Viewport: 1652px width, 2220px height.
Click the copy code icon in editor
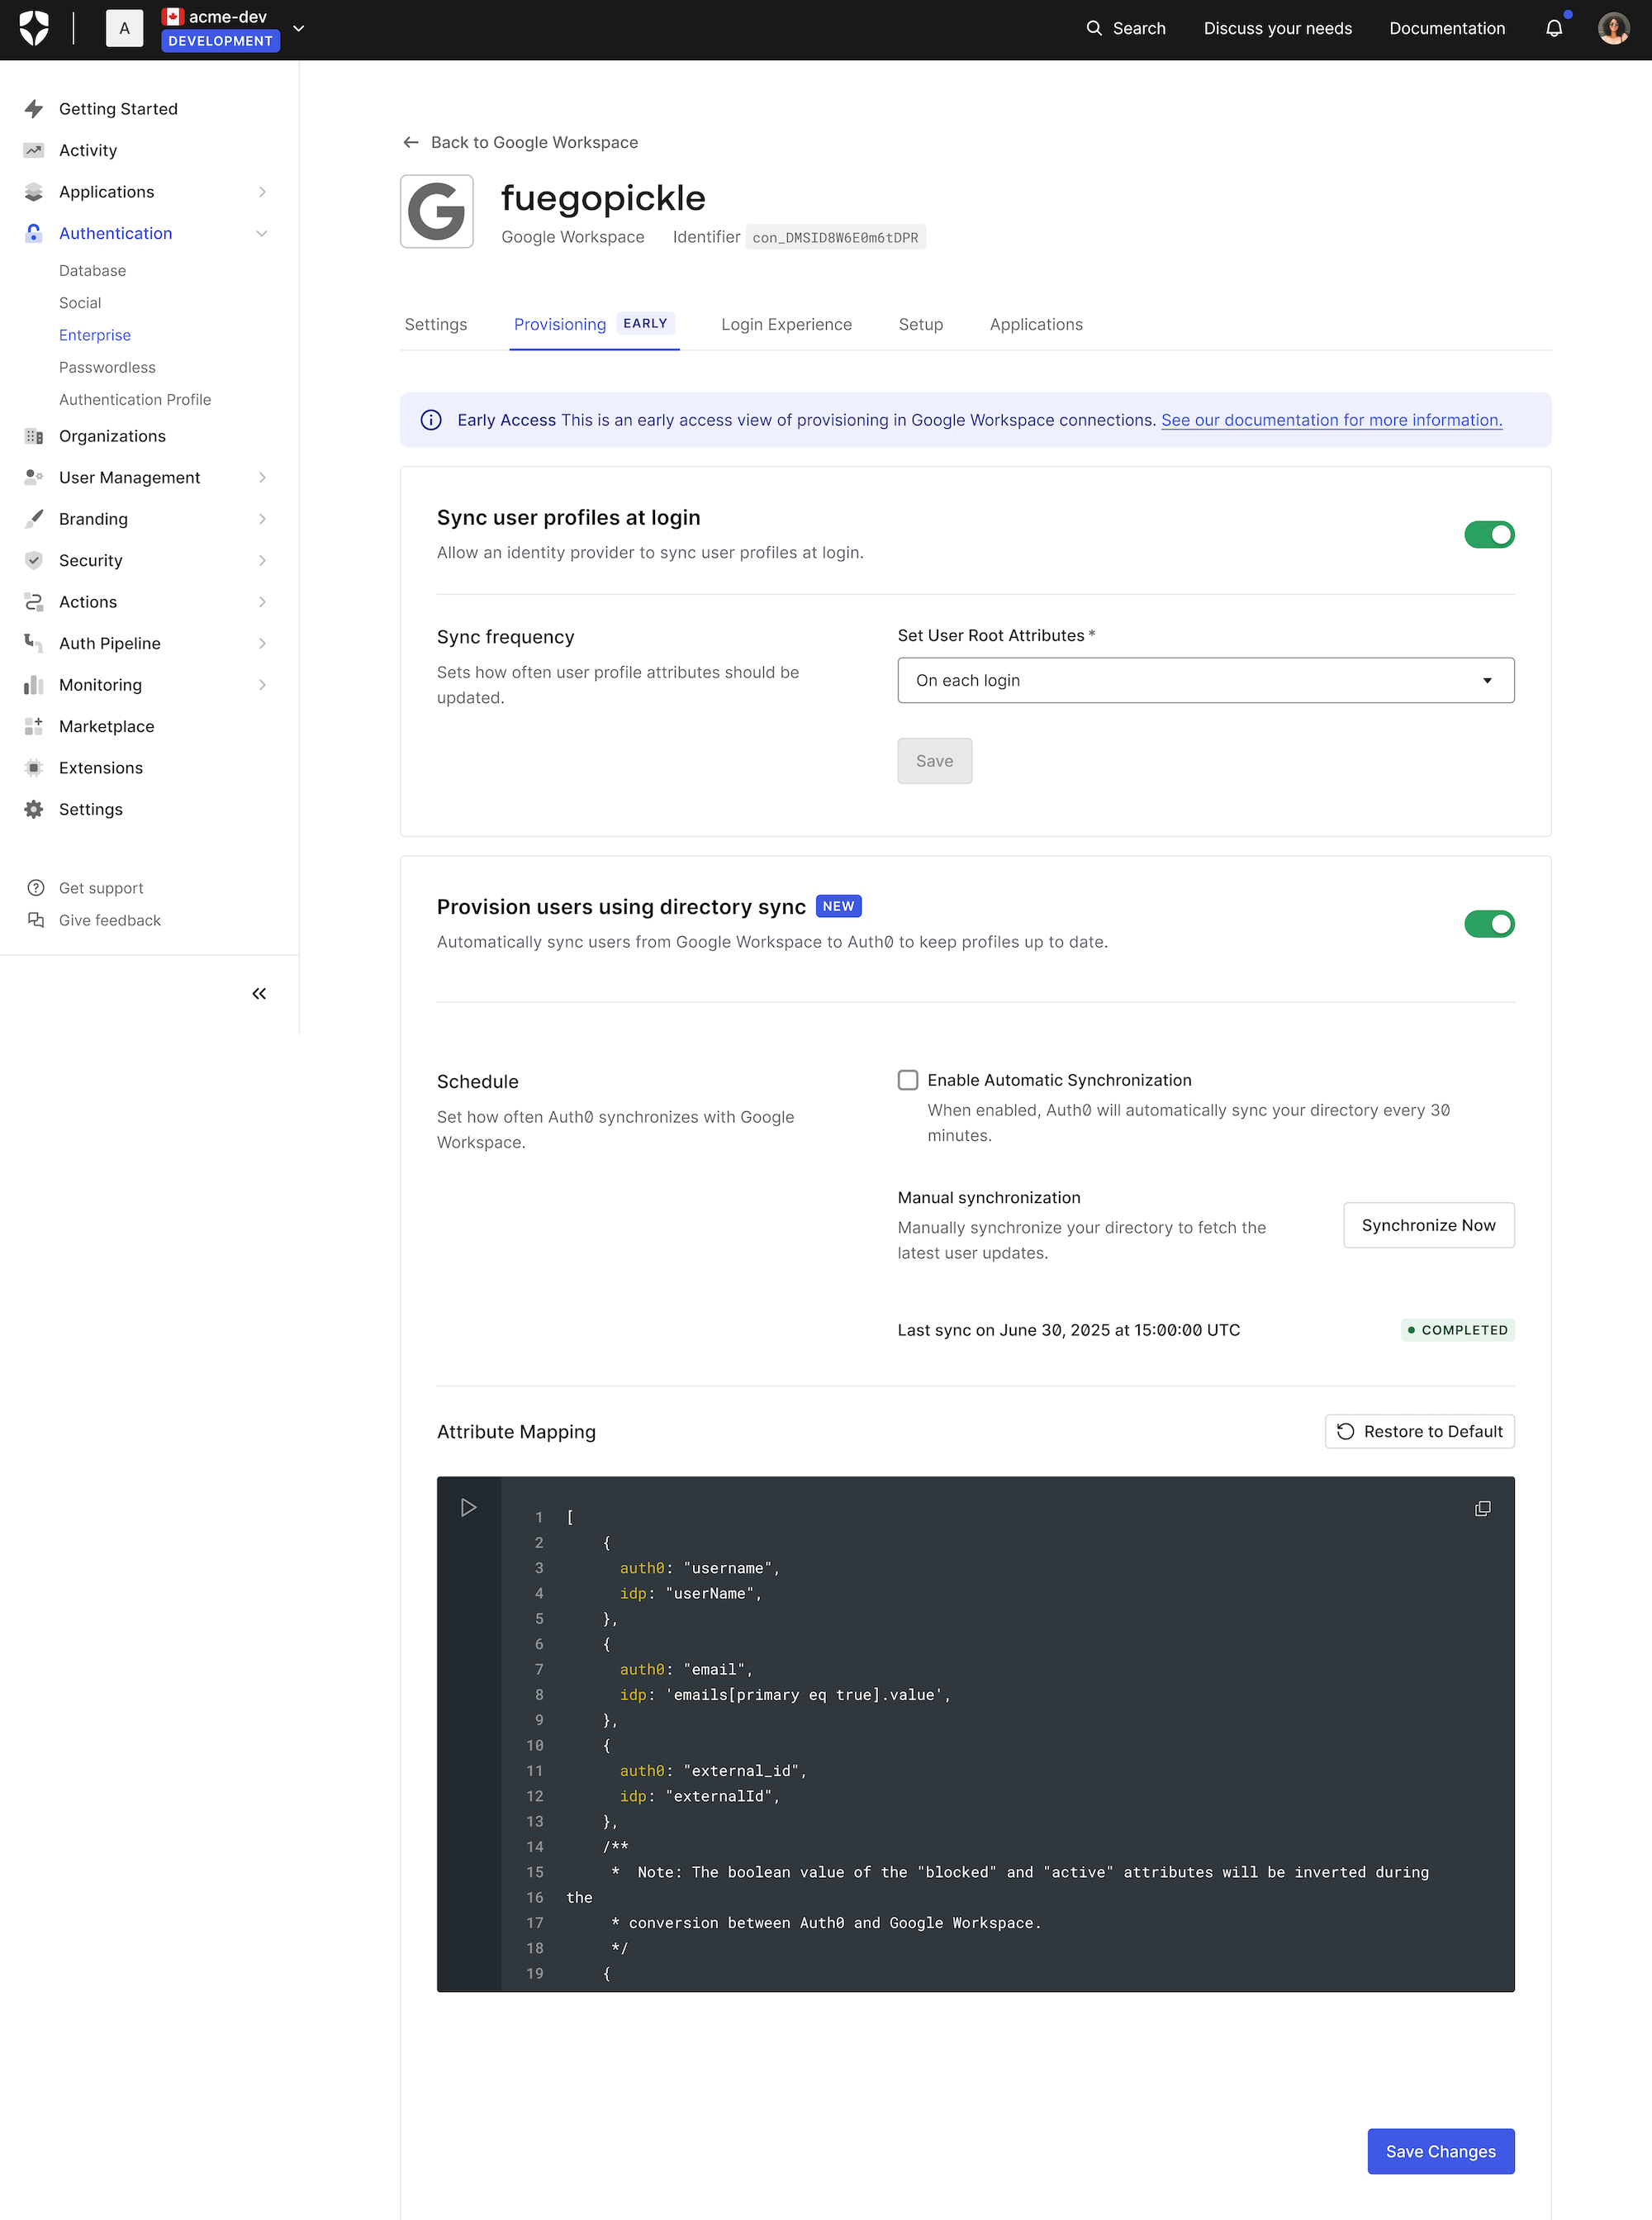point(1482,1508)
